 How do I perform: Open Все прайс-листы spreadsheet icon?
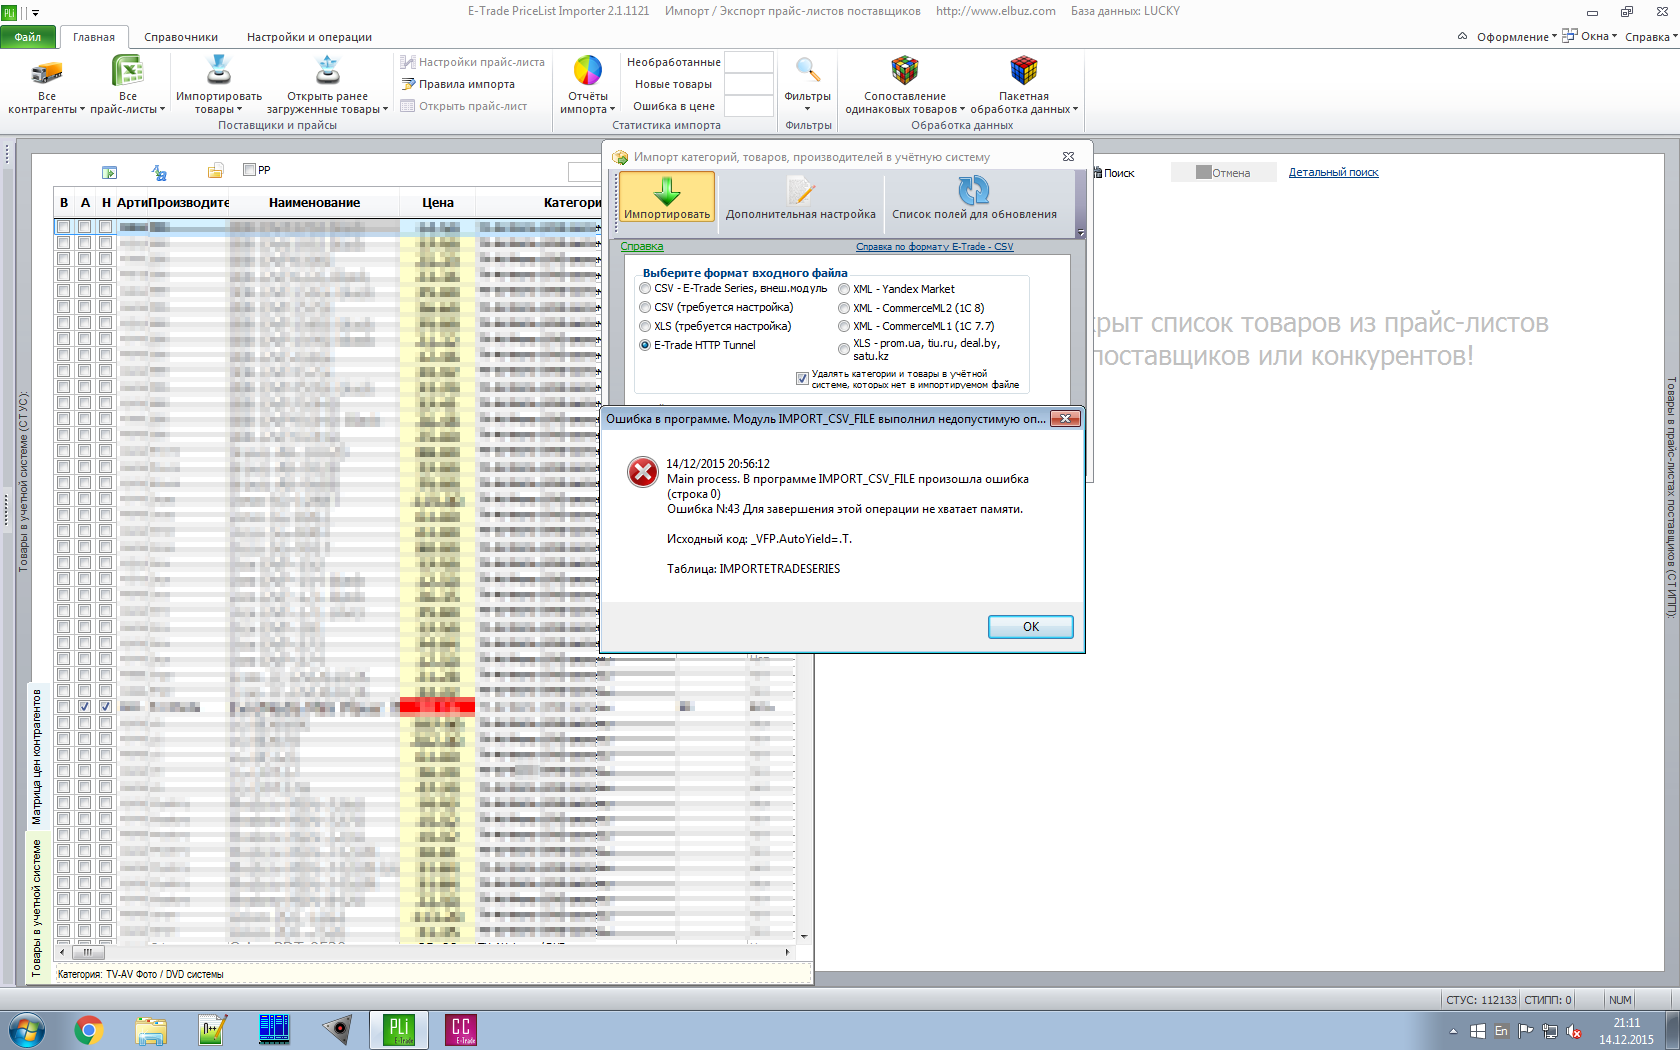click(x=127, y=71)
